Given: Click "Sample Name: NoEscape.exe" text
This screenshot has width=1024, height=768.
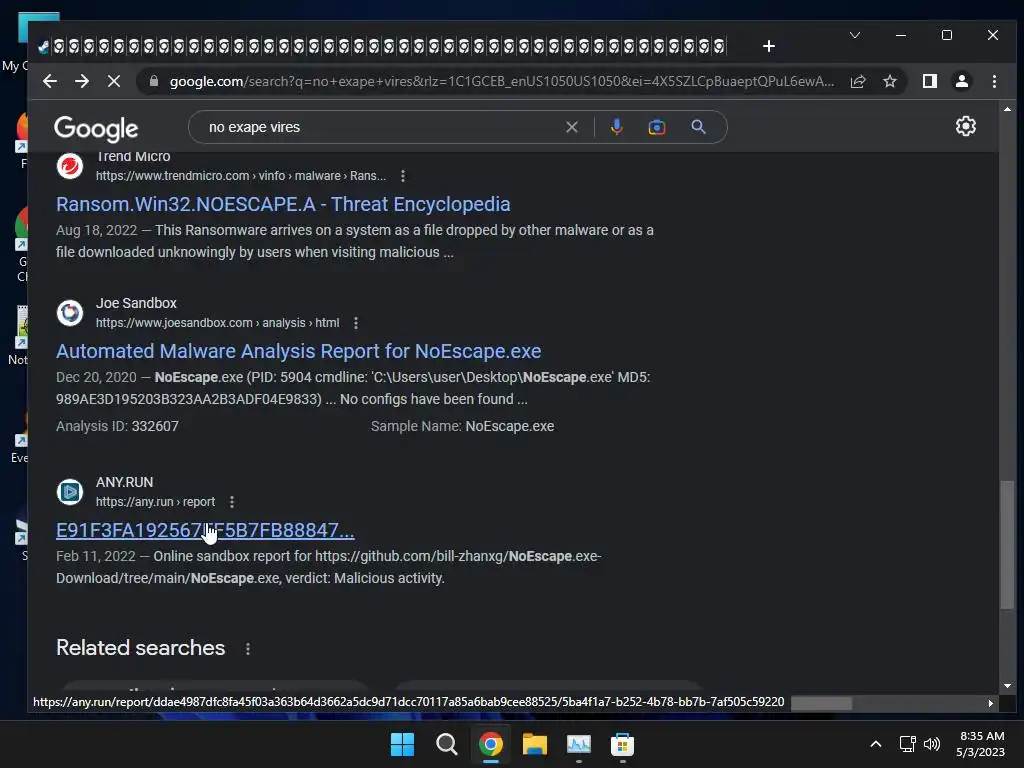Looking at the screenshot, I should click(462, 426).
